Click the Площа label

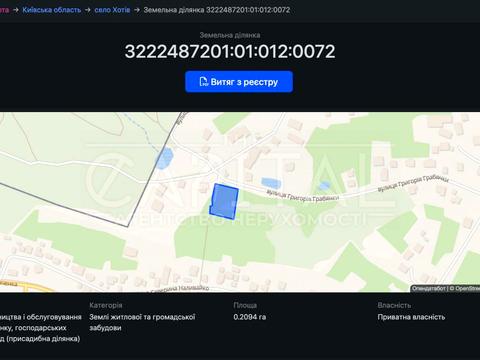(x=245, y=305)
